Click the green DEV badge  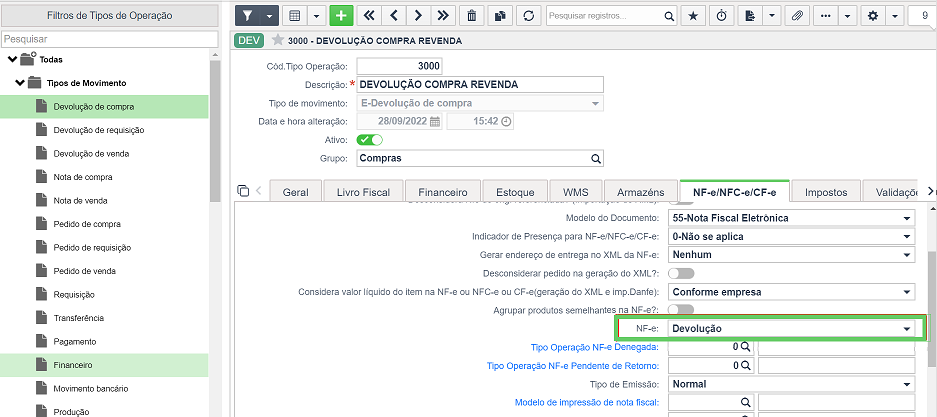click(x=250, y=41)
